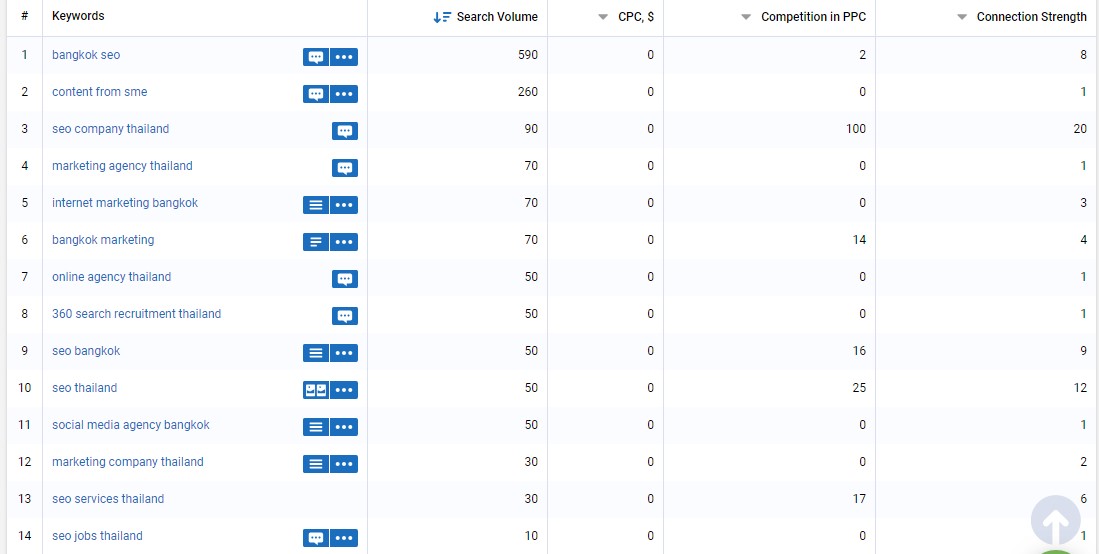1099x554 pixels.
Task: Select the 90 search volume value
Action: 531,129
